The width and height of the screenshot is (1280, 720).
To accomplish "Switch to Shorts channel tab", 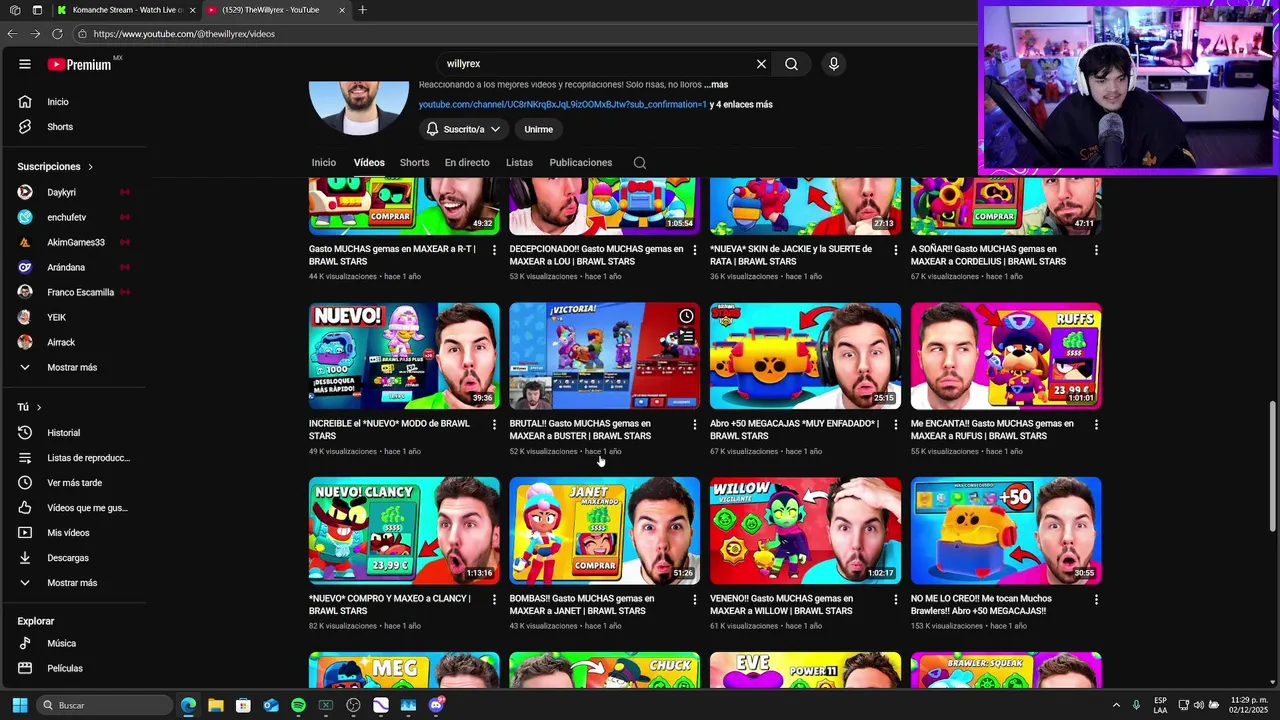I will click(x=414, y=163).
